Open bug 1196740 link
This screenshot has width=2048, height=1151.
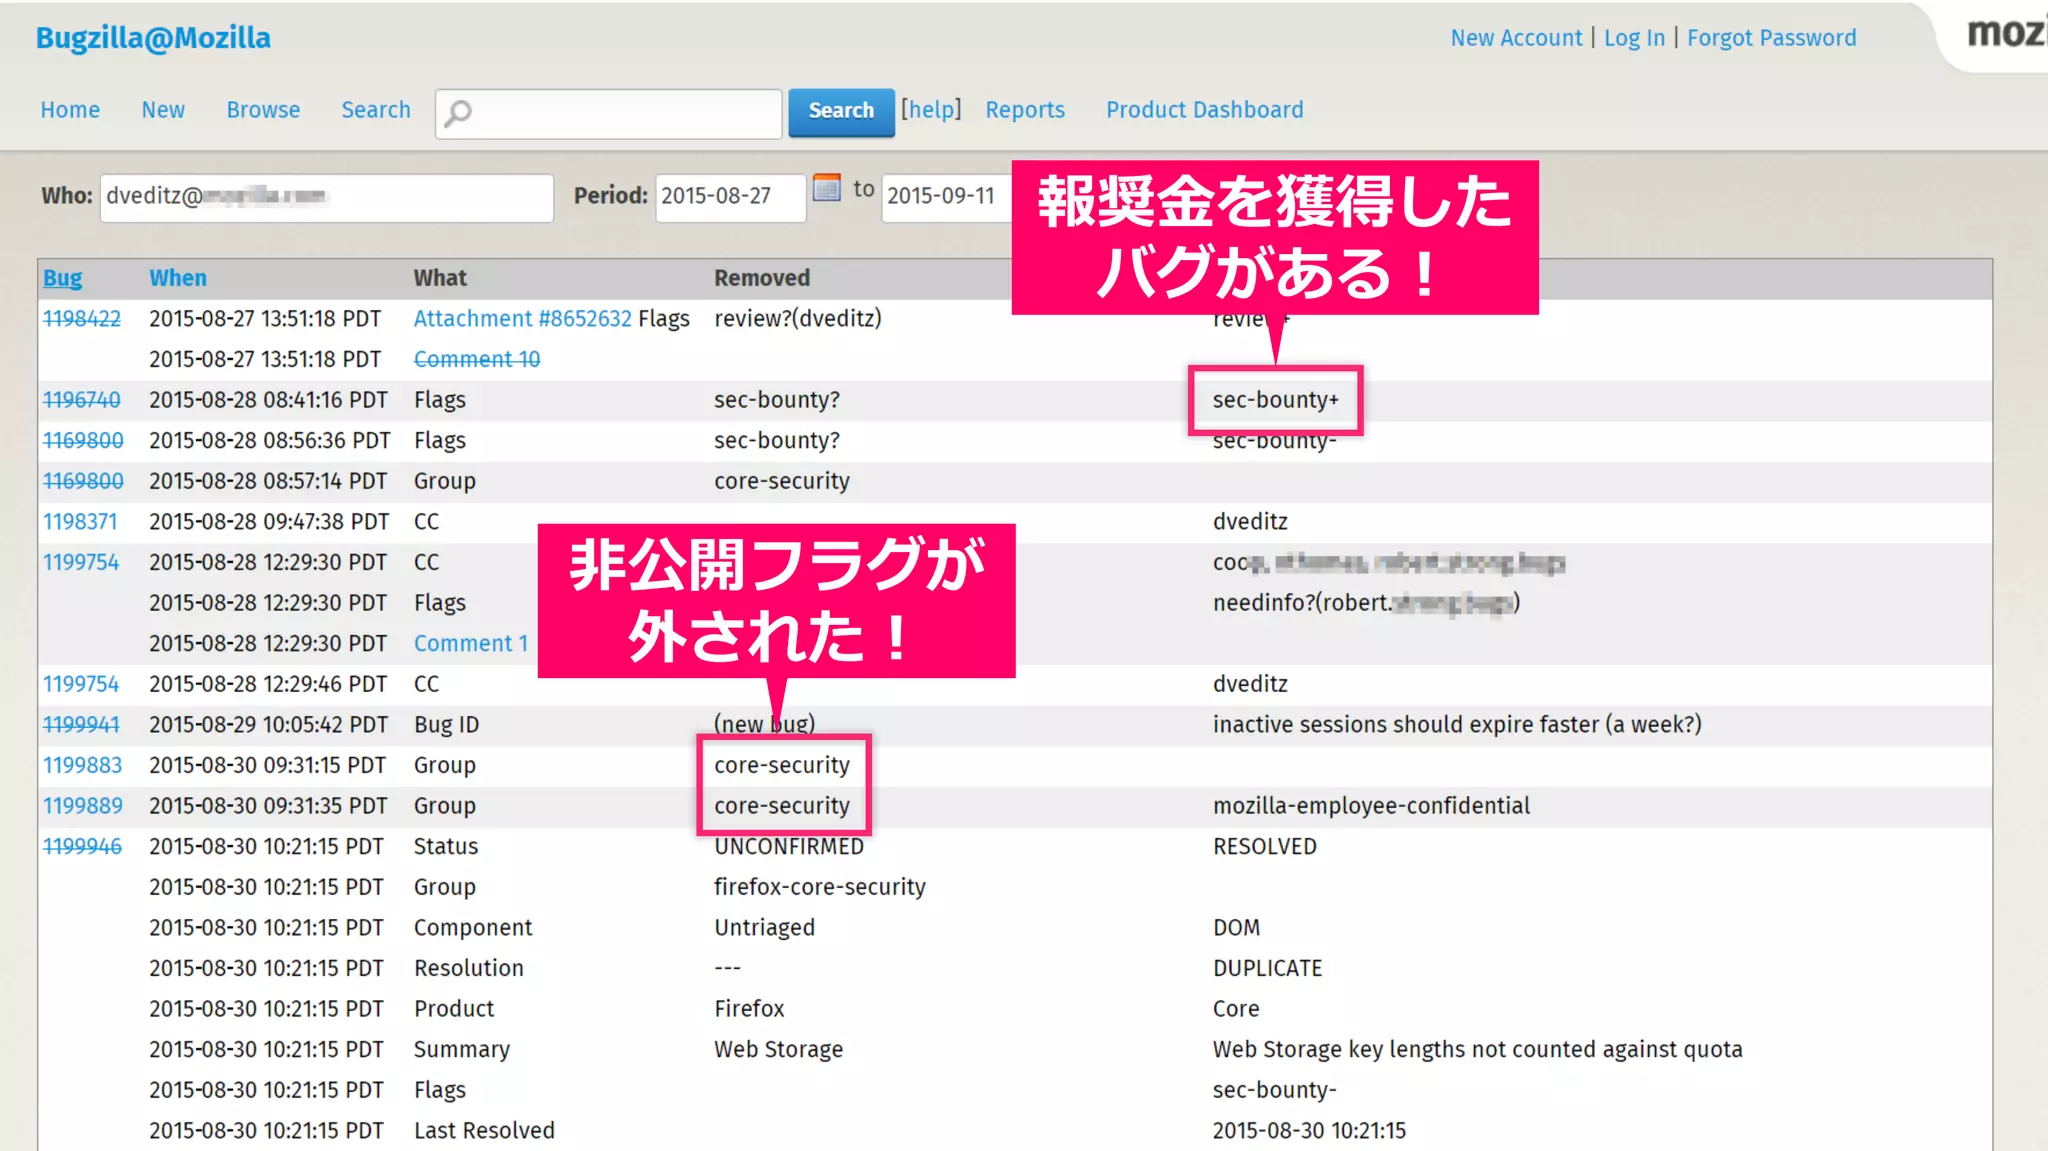point(81,400)
